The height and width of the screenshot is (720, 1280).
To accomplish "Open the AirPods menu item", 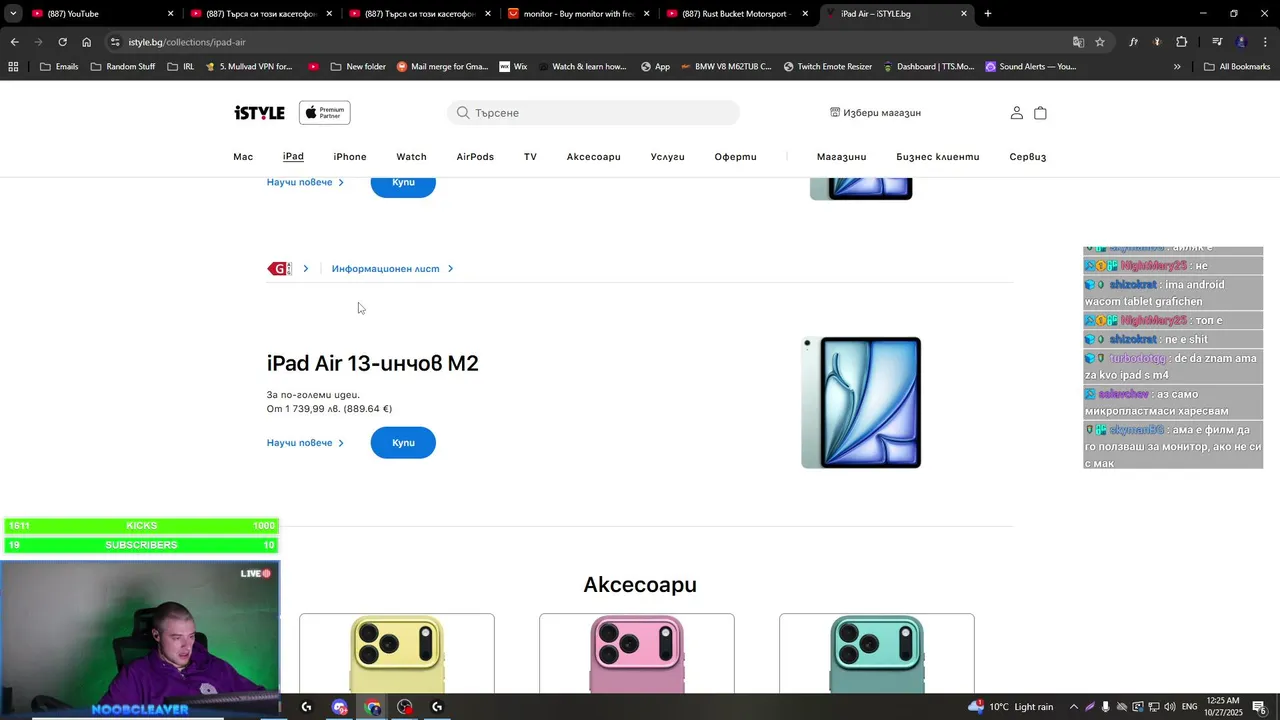I will click(x=475, y=157).
